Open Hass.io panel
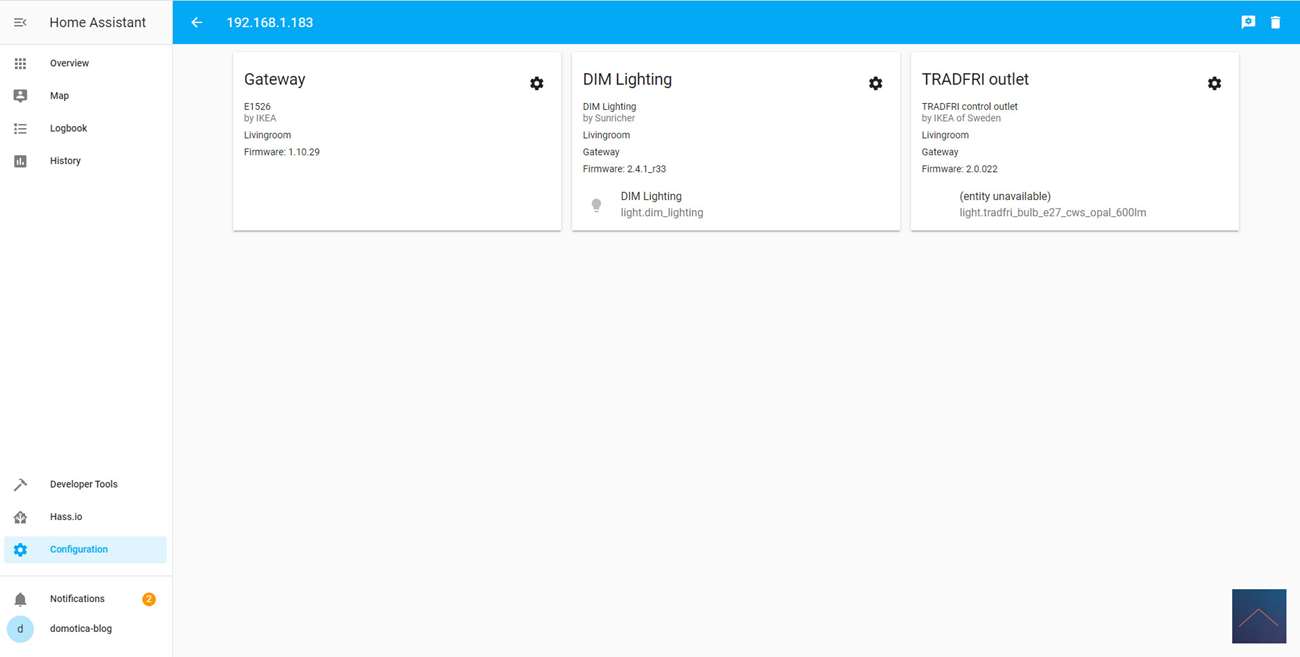 tap(66, 517)
